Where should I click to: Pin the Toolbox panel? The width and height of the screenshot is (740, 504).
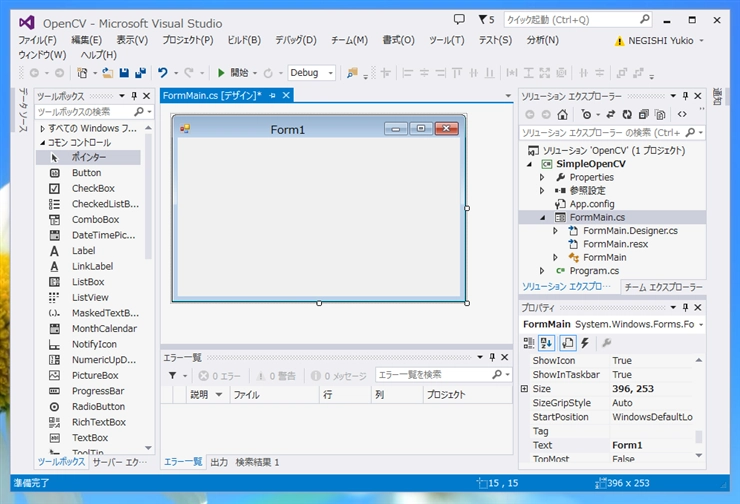click(134, 96)
